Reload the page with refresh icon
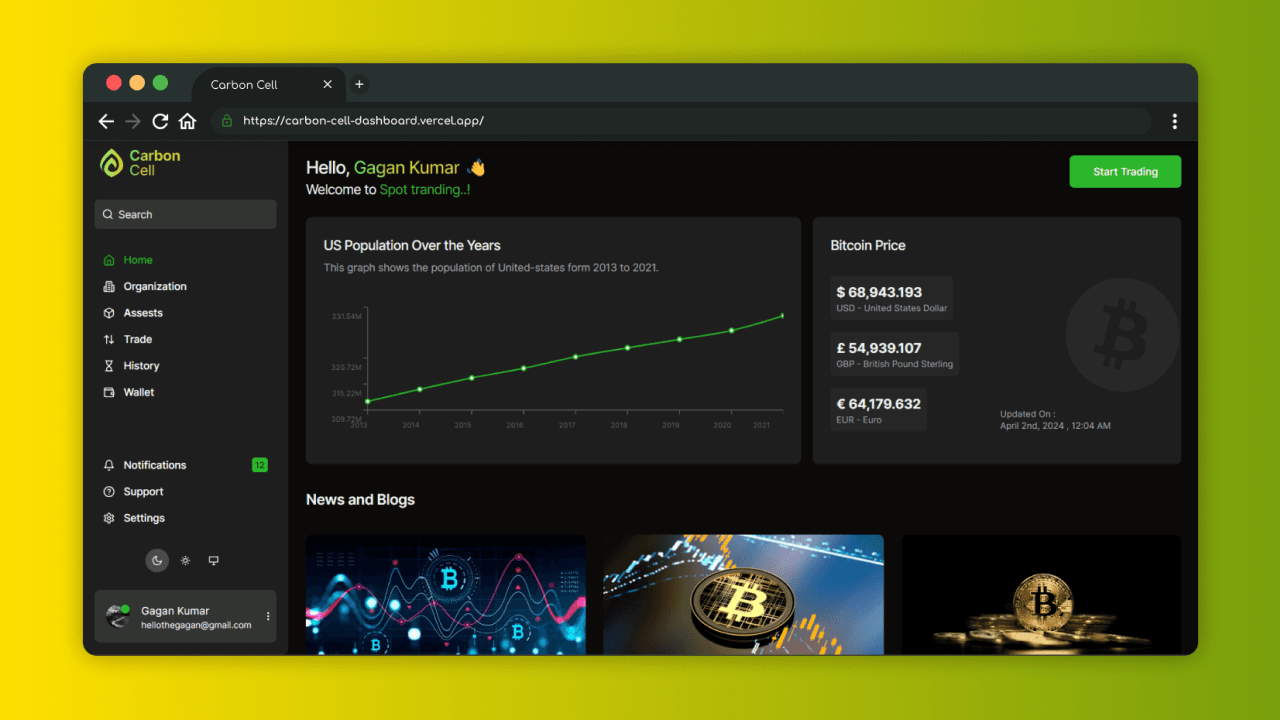Viewport: 1280px width, 720px height. (x=160, y=121)
